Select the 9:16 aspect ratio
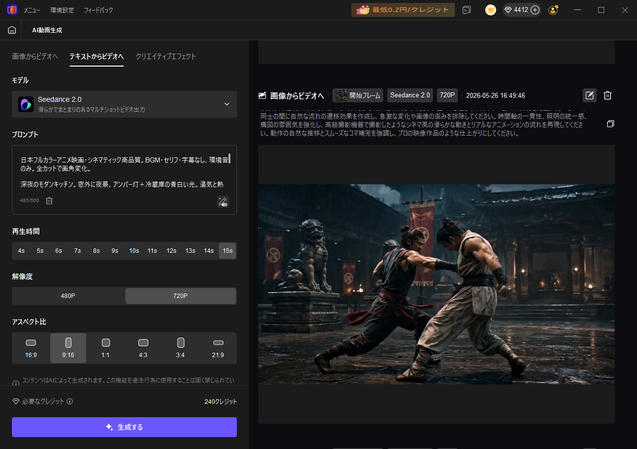The image size is (637, 449). tap(68, 348)
